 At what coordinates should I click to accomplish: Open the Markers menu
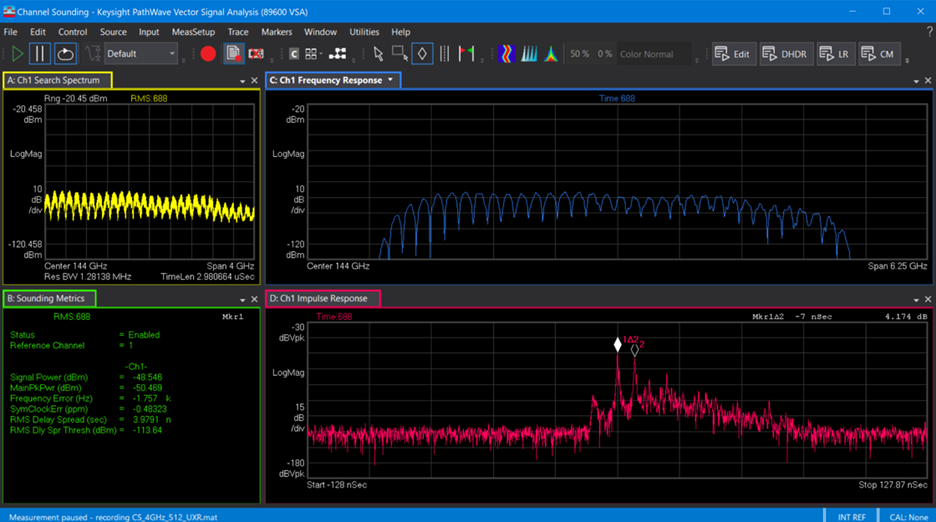pyautogui.click(x=276, y=32)
